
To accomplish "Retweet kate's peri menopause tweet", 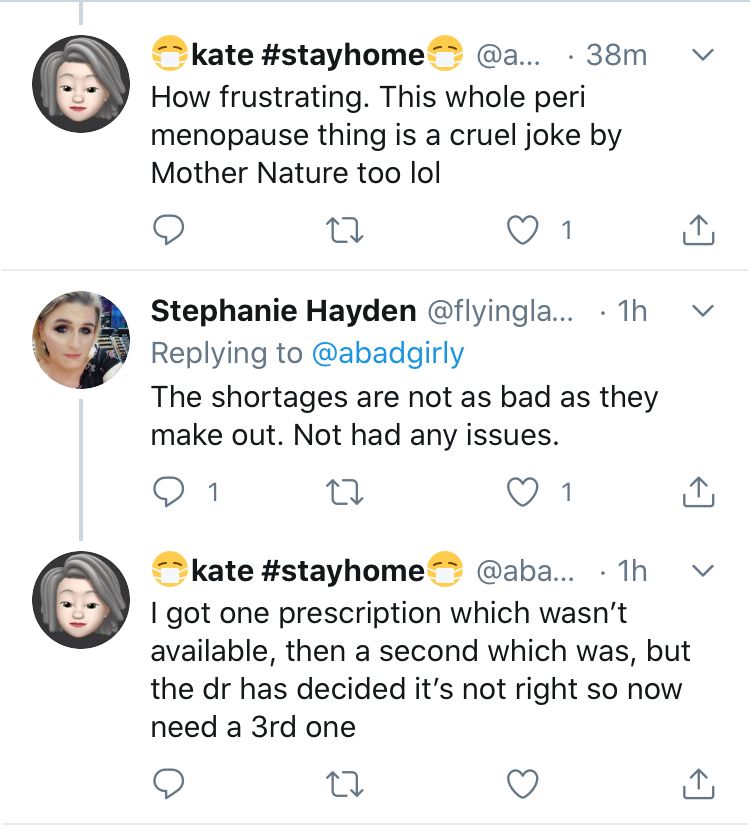I will point(345,230).
